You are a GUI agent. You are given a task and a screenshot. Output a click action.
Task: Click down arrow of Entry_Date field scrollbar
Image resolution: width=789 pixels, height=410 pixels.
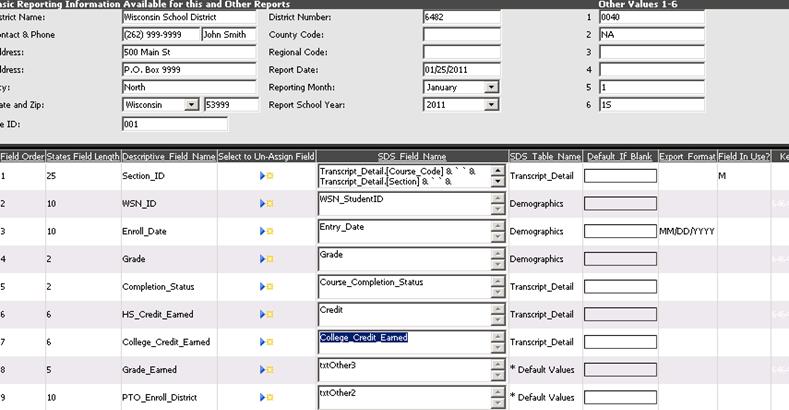(498, 237)
